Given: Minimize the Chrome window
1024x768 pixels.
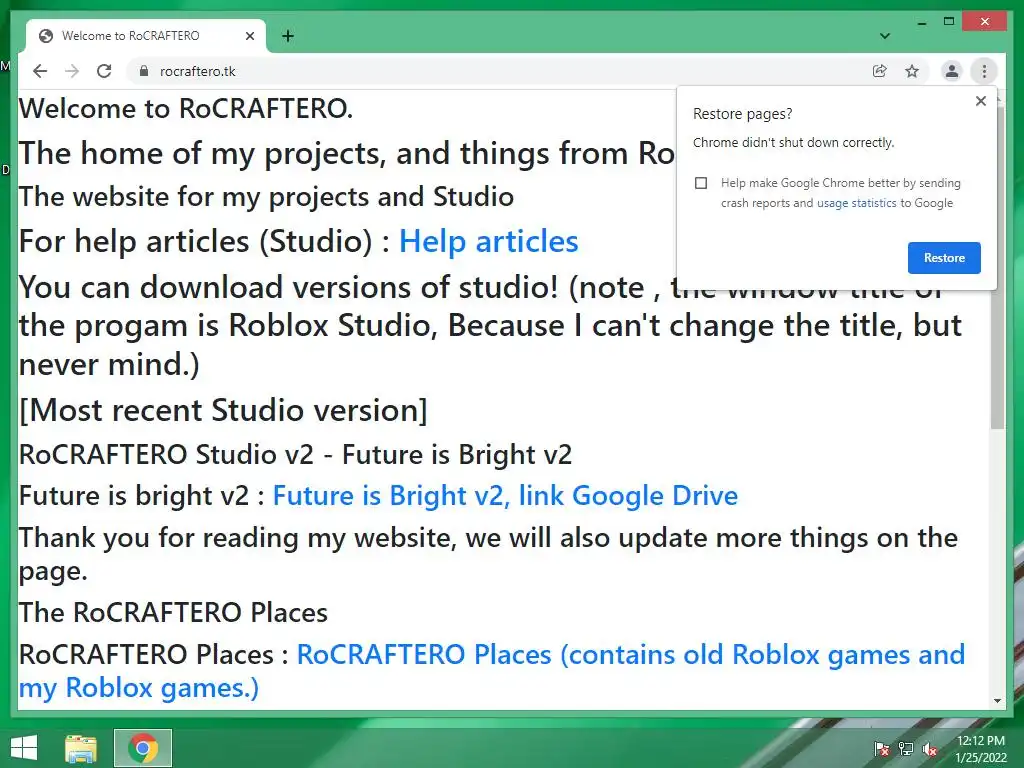Looking at the screenshot, I should pyautogui.click(x=921, y=22).
